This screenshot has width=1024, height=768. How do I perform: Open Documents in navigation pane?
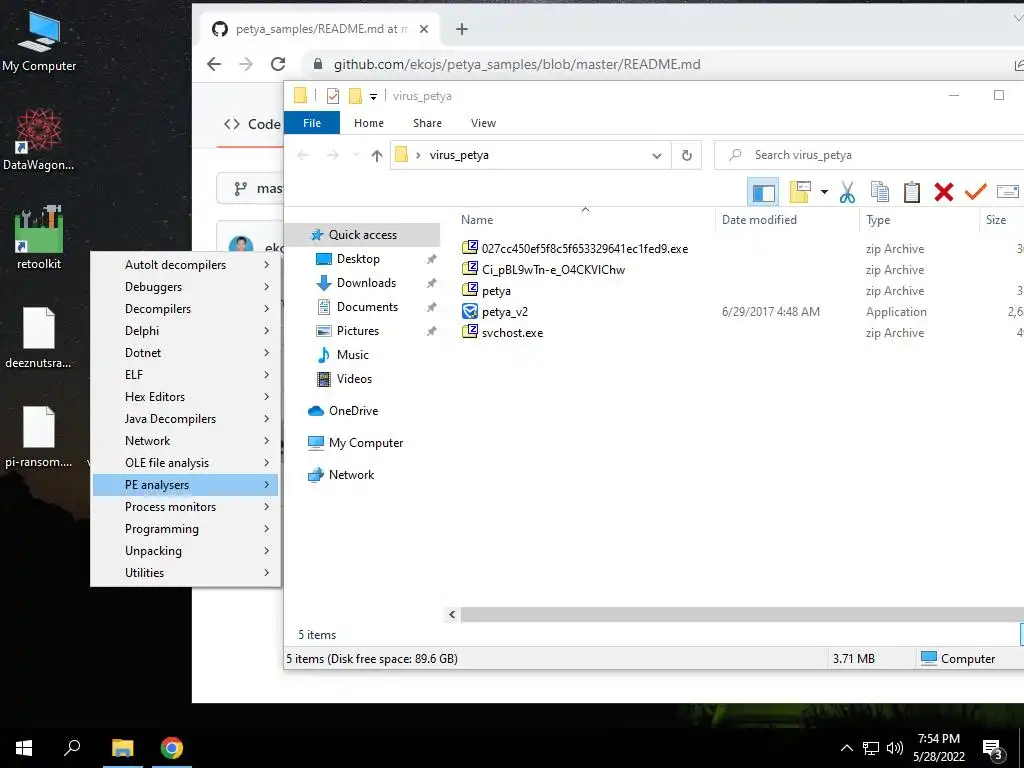tap(367, 307)
